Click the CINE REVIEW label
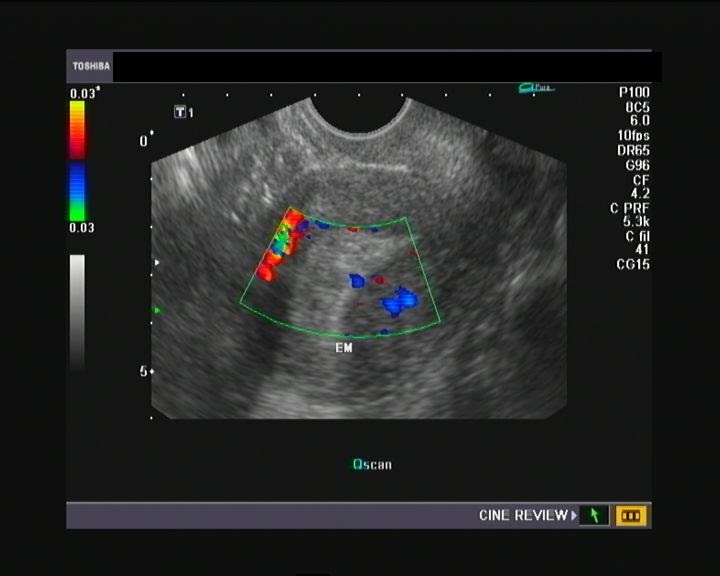Screen dimensions: 720x576 tap(523, 515)
